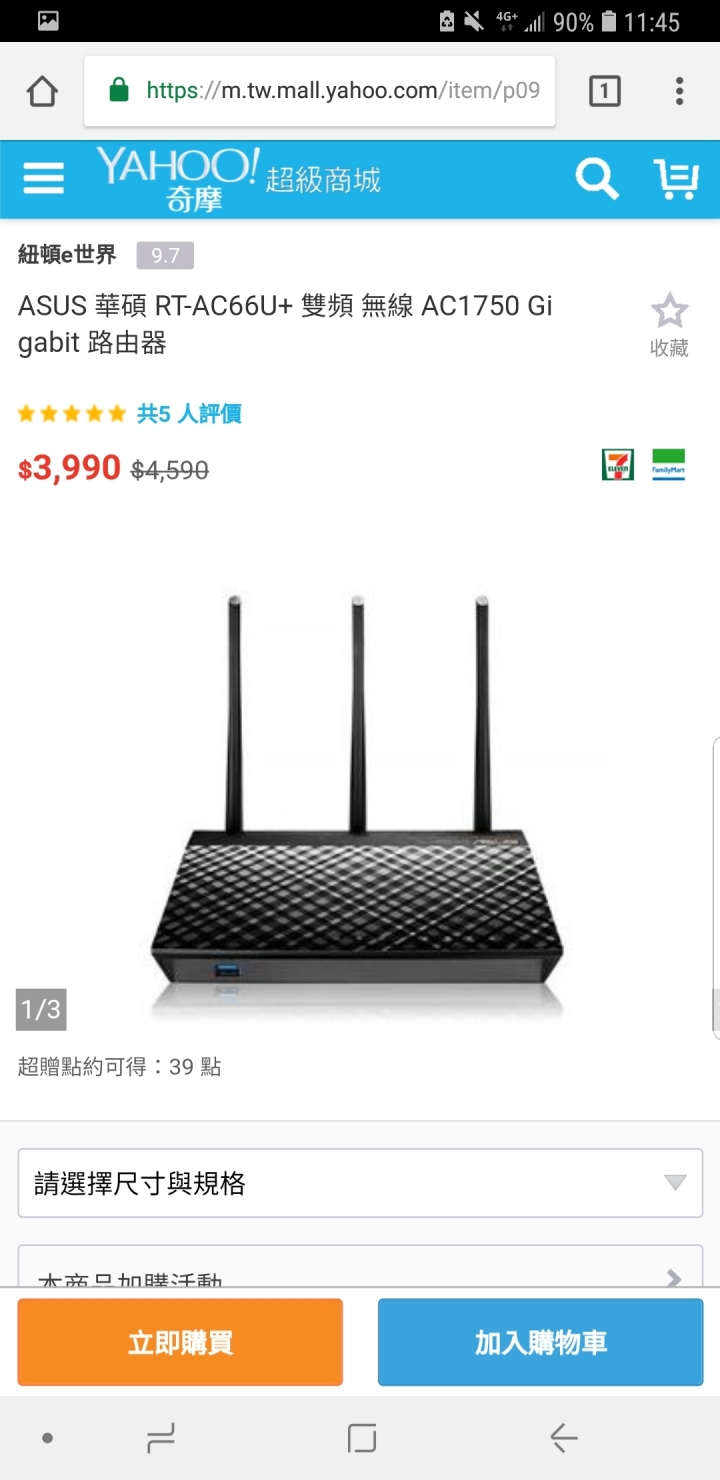Tap the search magnifier icon
The width and height of the screenshot is (720, 1480).
[x=597, y=179]
